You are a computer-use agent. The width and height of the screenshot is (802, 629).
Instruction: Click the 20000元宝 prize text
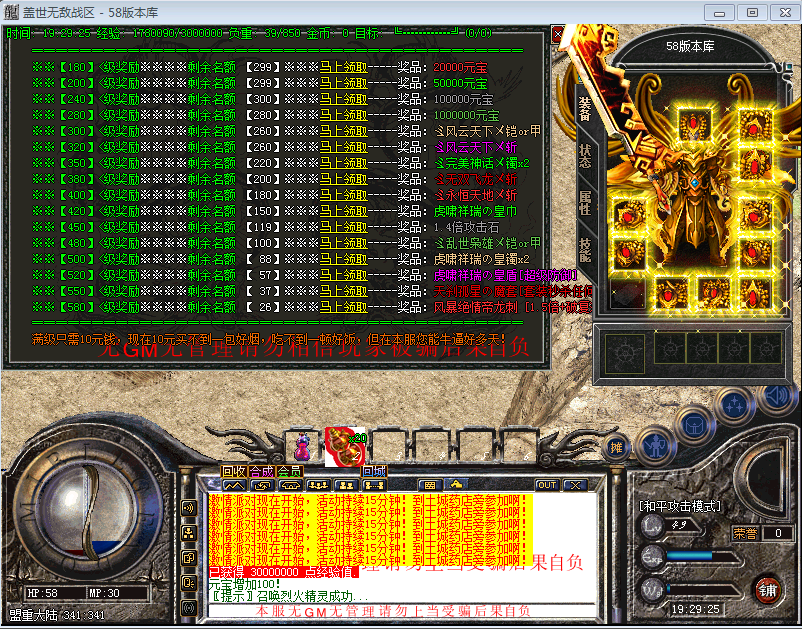click(460, 68)
